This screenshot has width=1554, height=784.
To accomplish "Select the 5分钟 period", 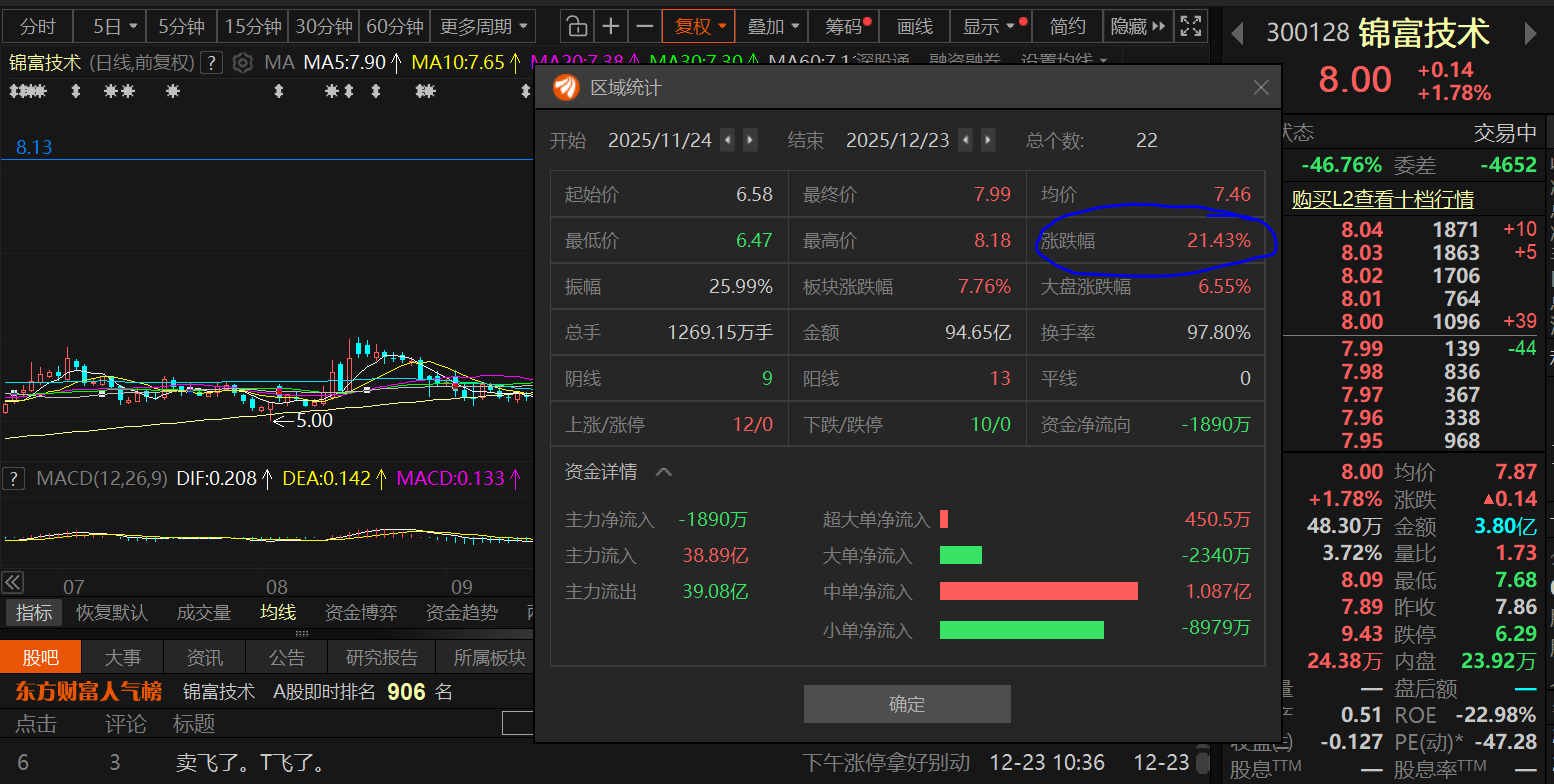I will 180,26.
